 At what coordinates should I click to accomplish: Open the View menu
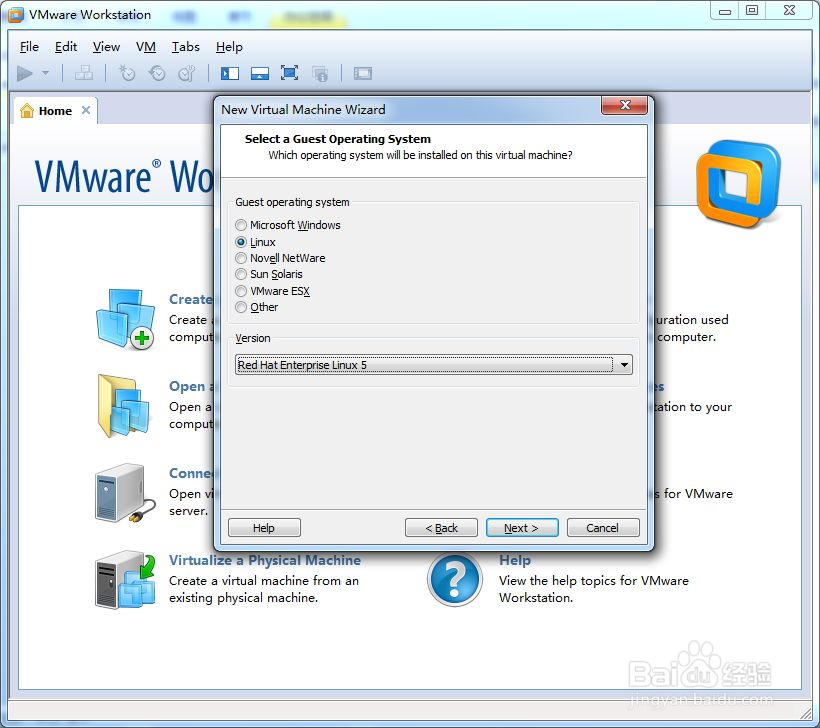(x=106, y=47)
